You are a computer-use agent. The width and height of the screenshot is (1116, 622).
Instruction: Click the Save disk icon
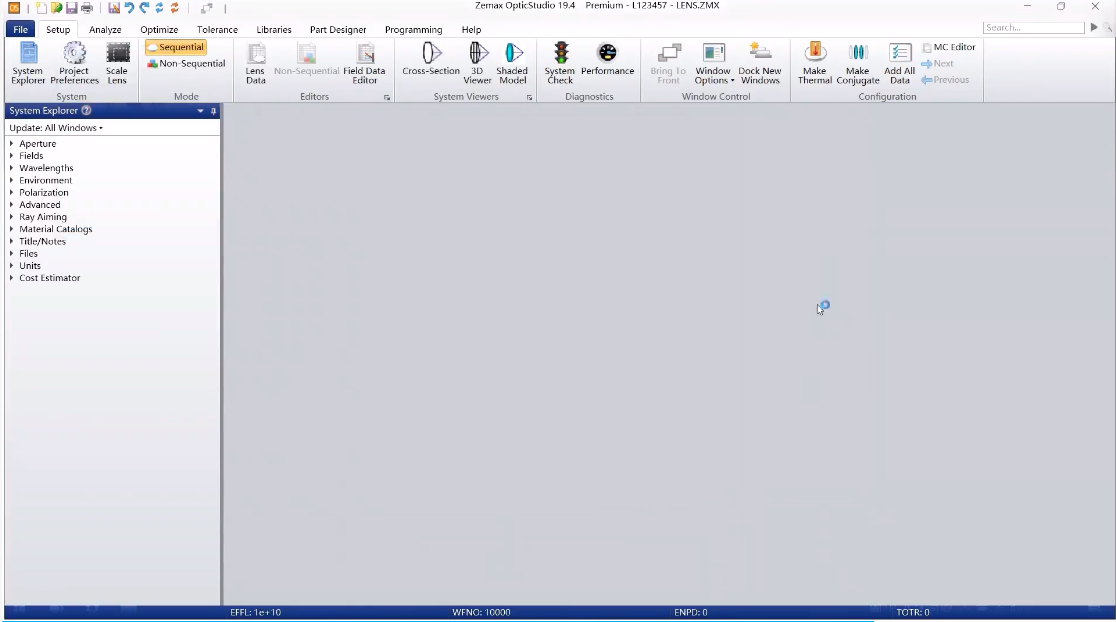(x=71, y=8)
